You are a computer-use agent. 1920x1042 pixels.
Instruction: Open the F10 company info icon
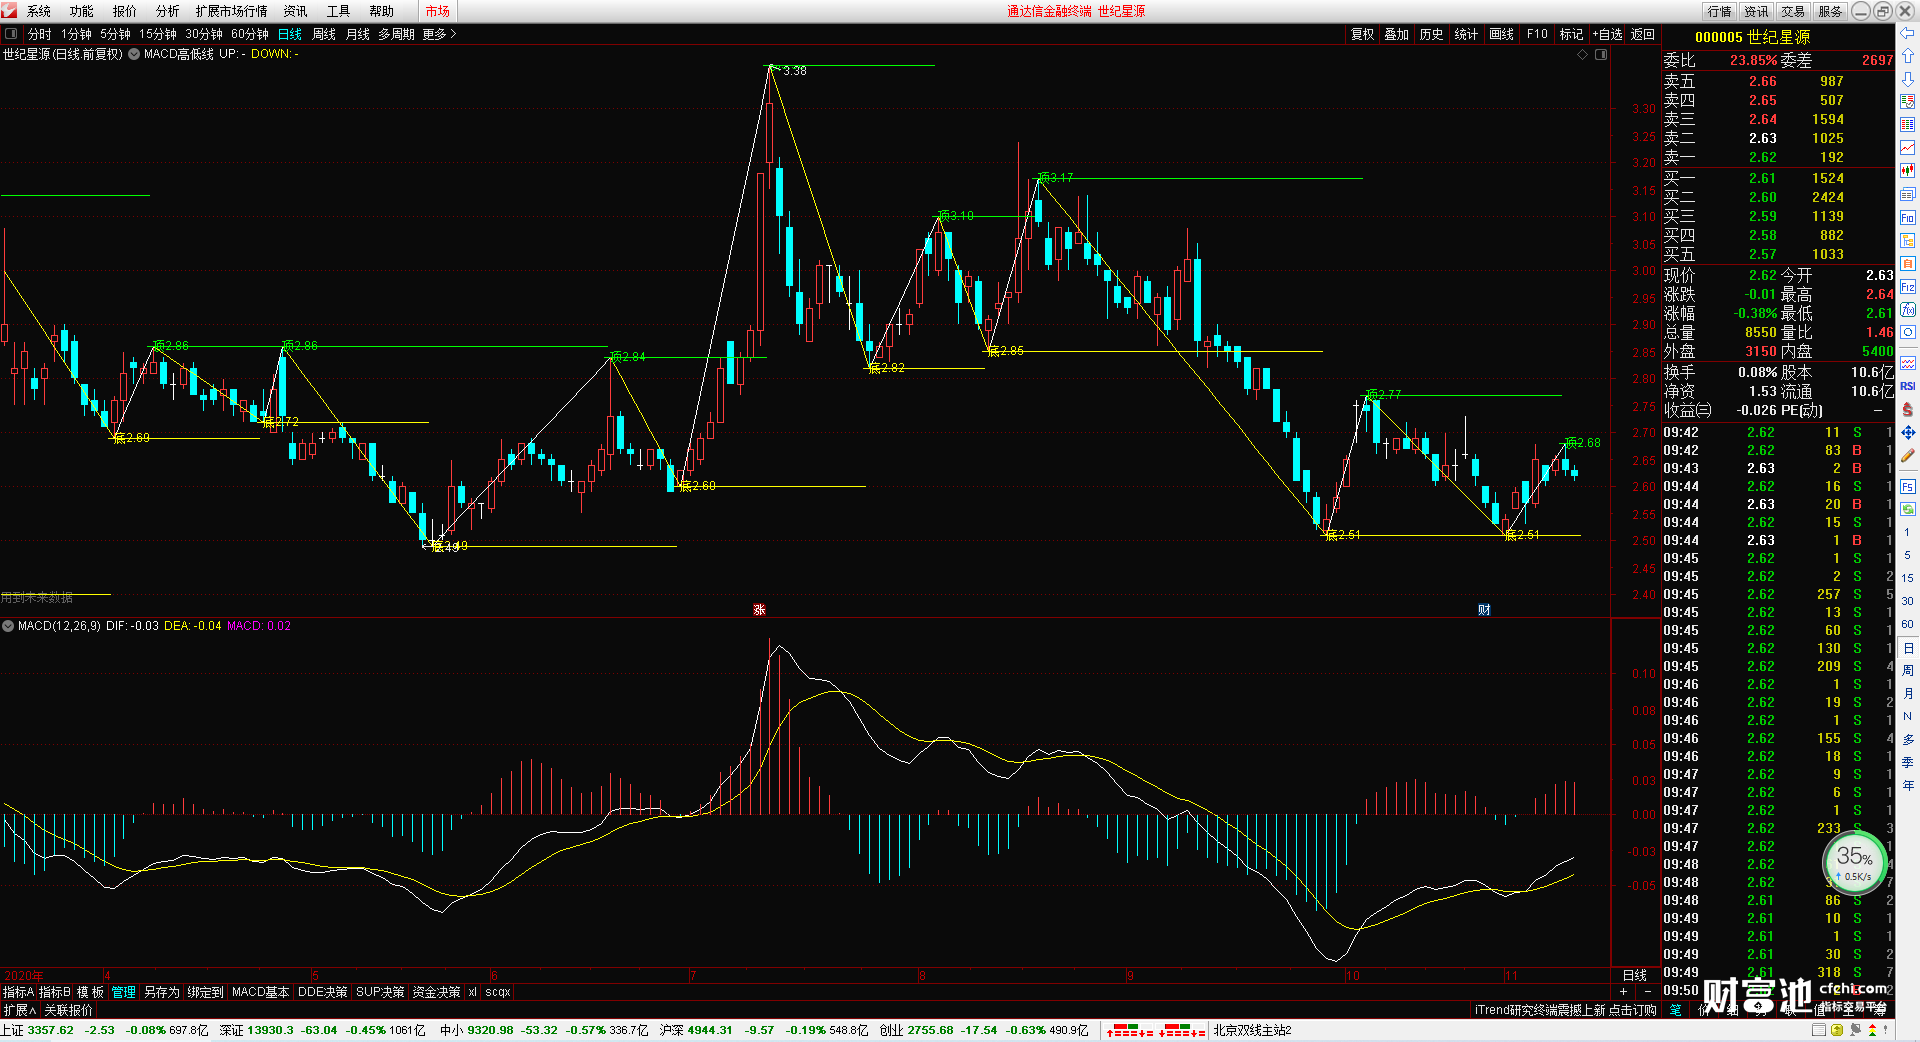coord(1907,217)
